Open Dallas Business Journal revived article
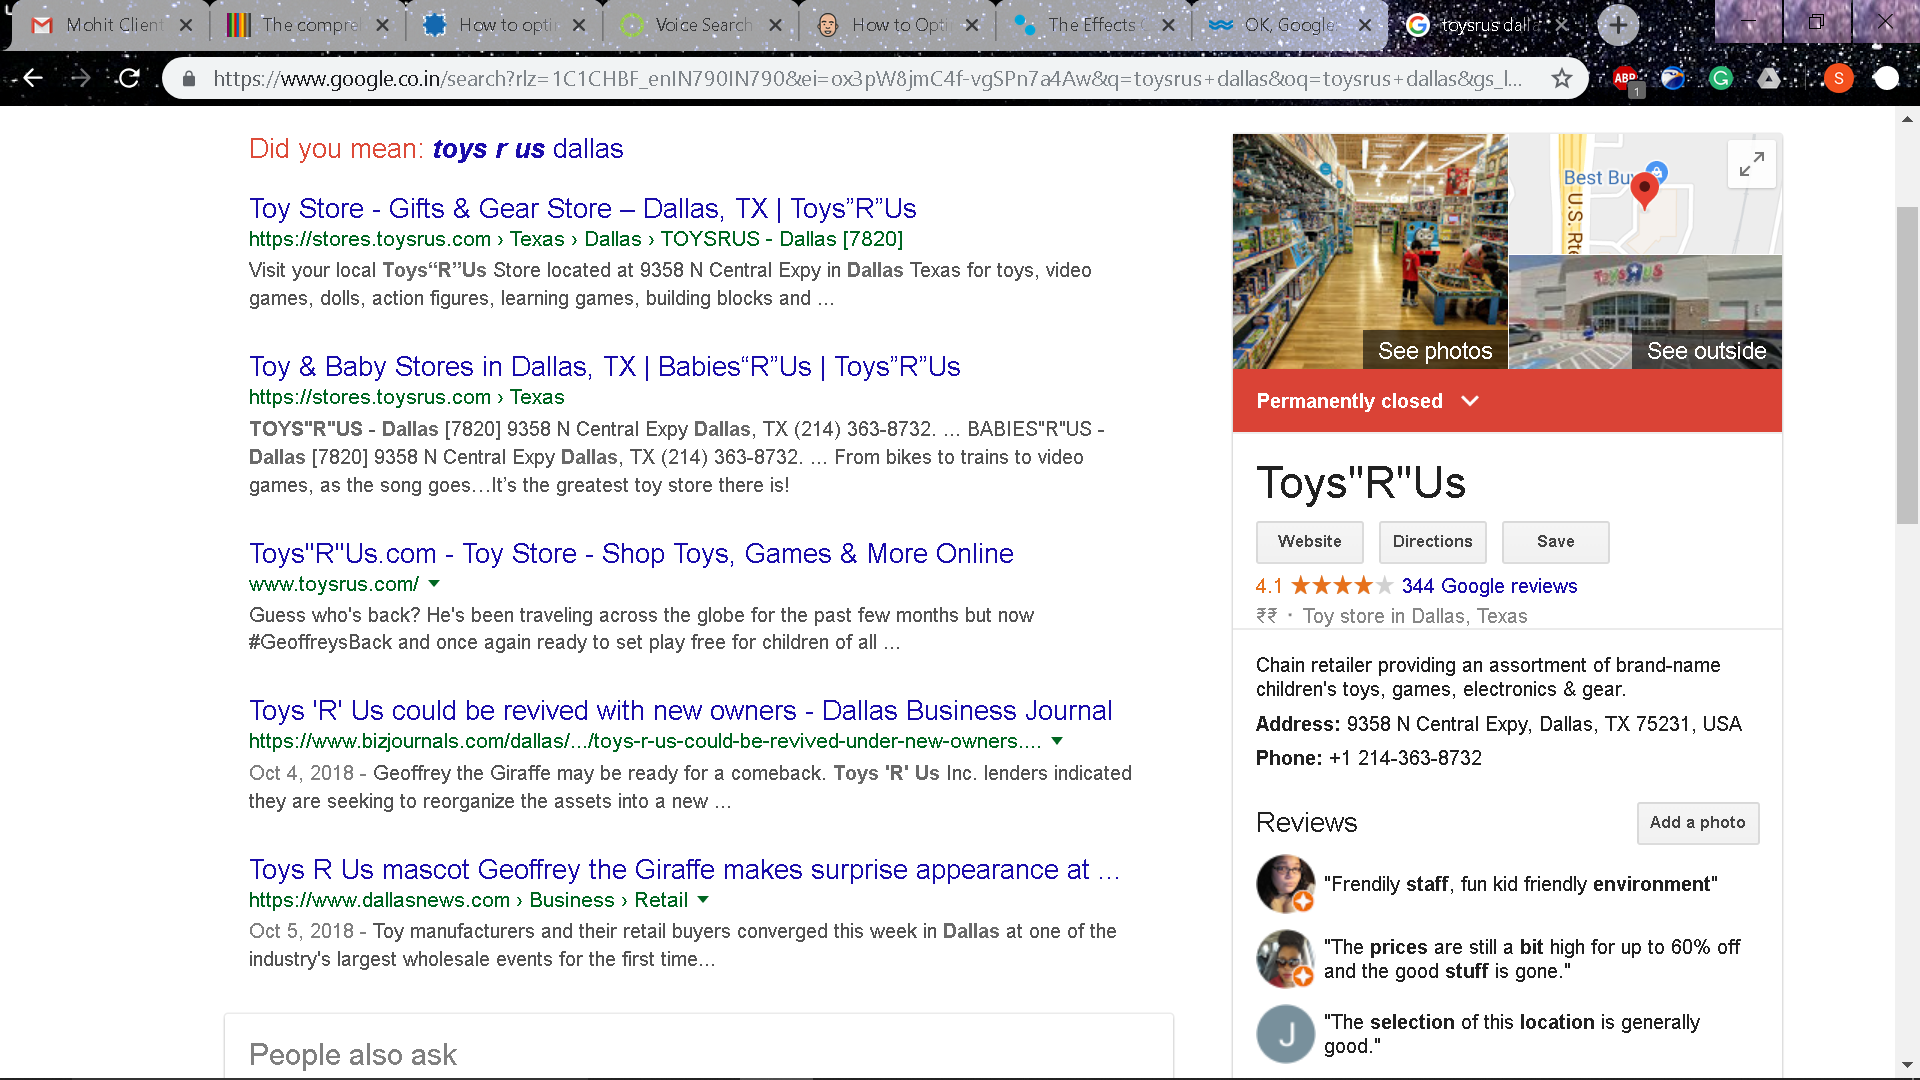Screen dimensions: 1920x1080 tap(680, 711)
